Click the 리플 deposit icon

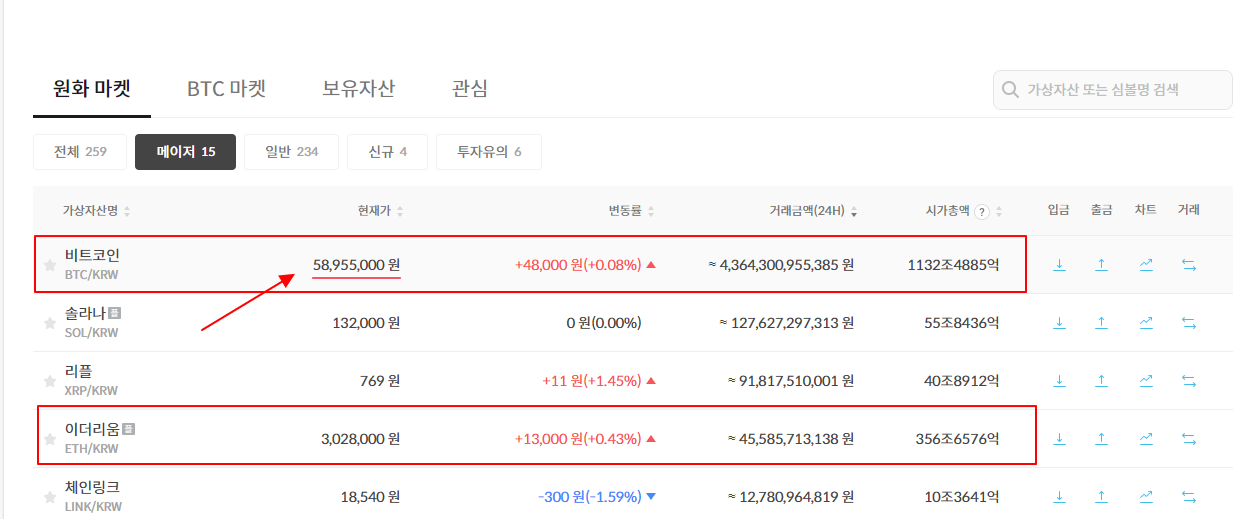coord(1059,381)
